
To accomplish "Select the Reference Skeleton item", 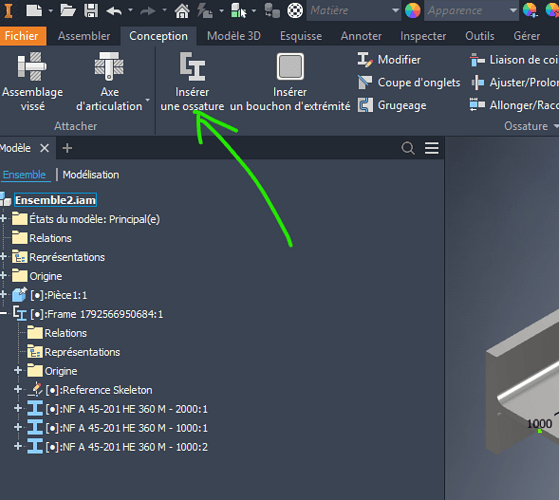I will coord(99,390).
